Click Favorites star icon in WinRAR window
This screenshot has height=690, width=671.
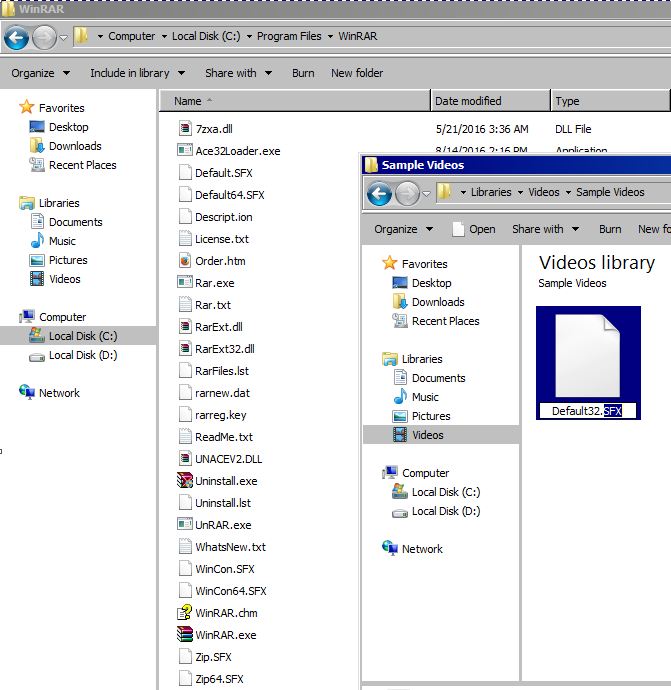pos(27,107)
